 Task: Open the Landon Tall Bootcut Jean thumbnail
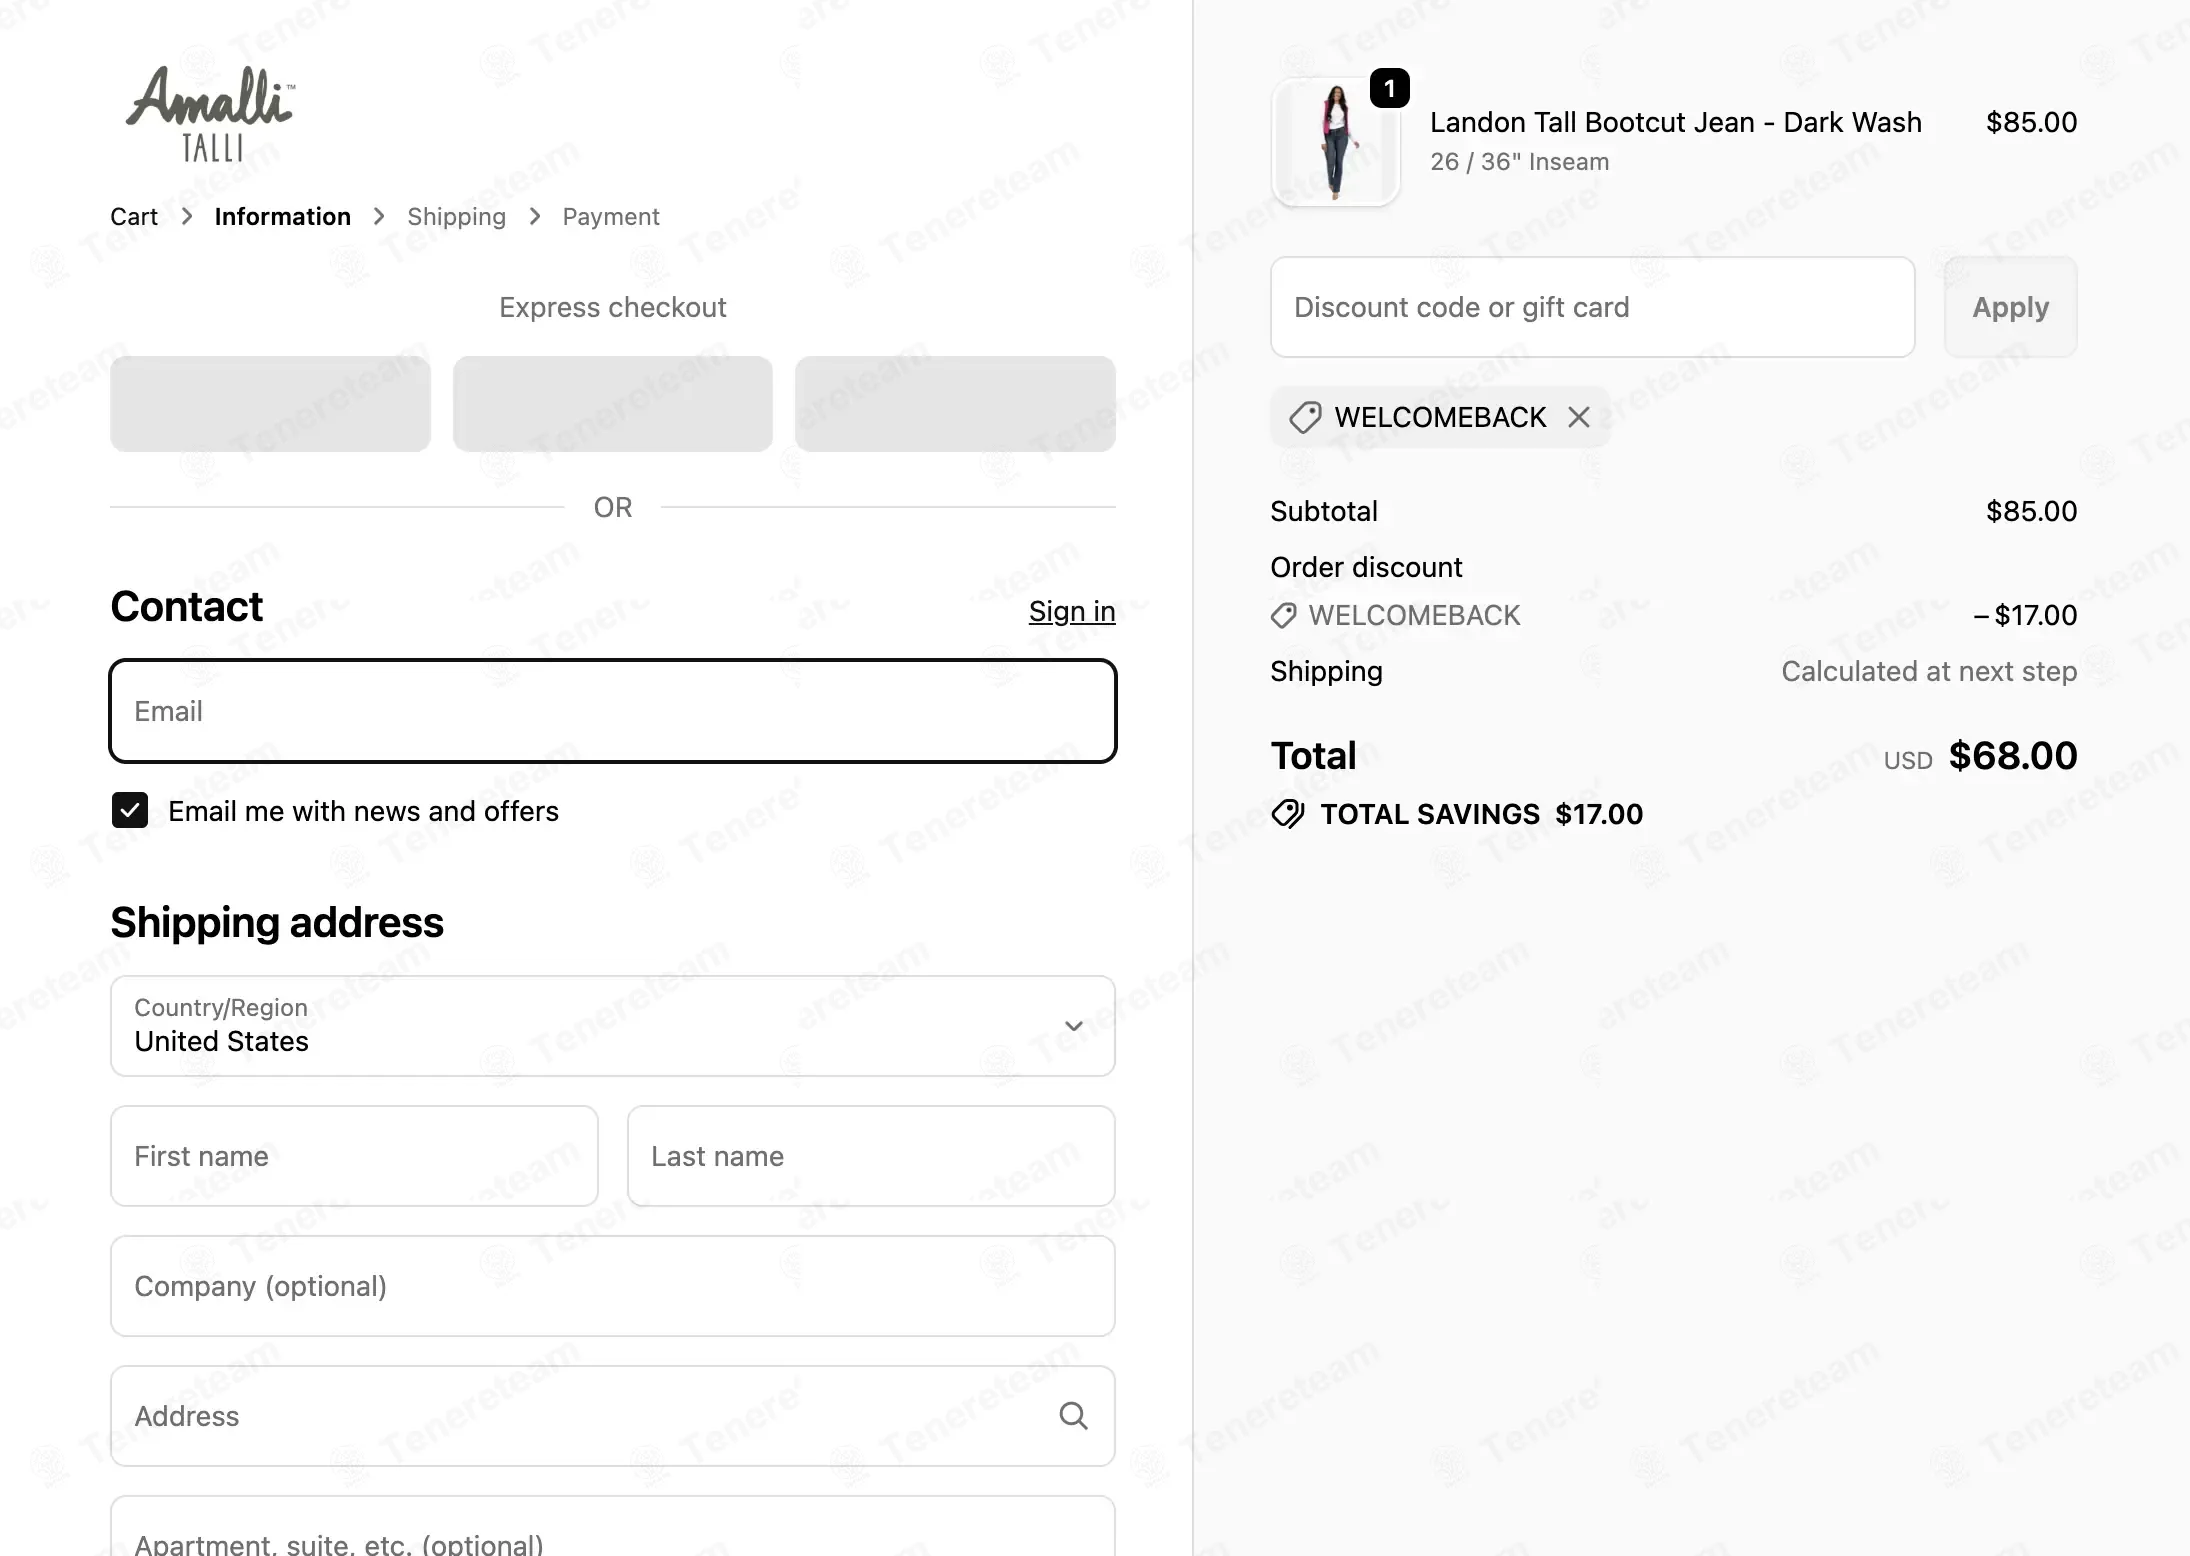1335,142
